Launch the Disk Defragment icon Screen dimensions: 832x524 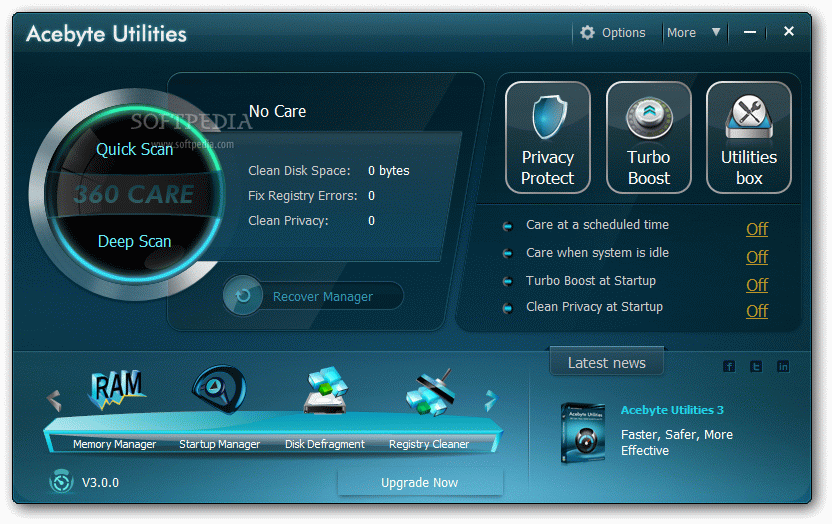pyautogui.click(x=325, y=390)
